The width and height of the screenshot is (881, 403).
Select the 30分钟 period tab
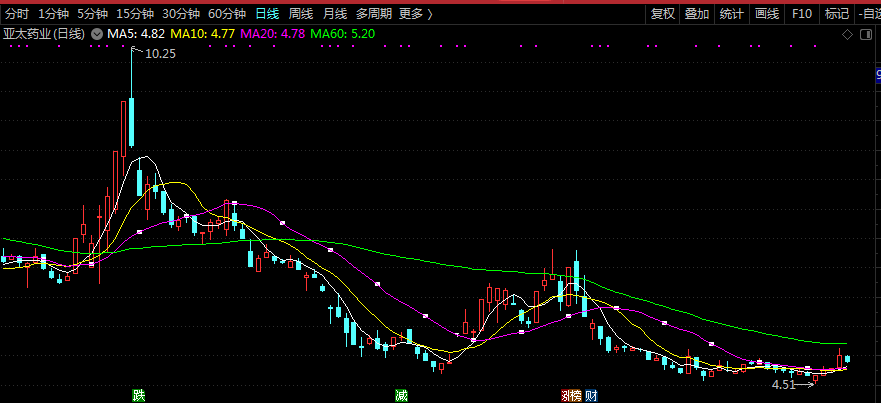pos(181,14)
